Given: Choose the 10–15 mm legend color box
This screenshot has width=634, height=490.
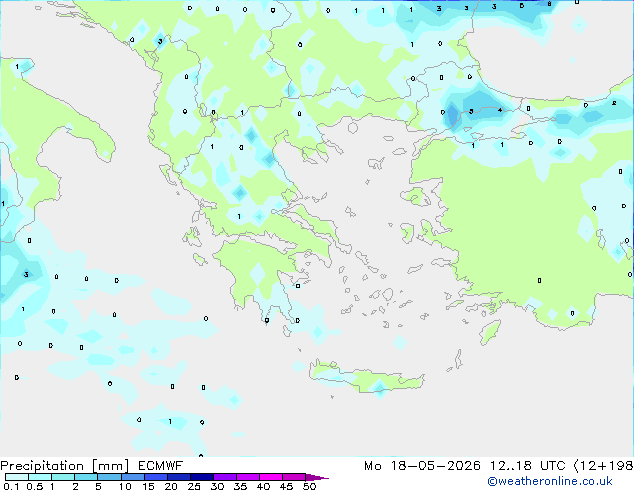Looking at the screenshot, I should 132,477.
